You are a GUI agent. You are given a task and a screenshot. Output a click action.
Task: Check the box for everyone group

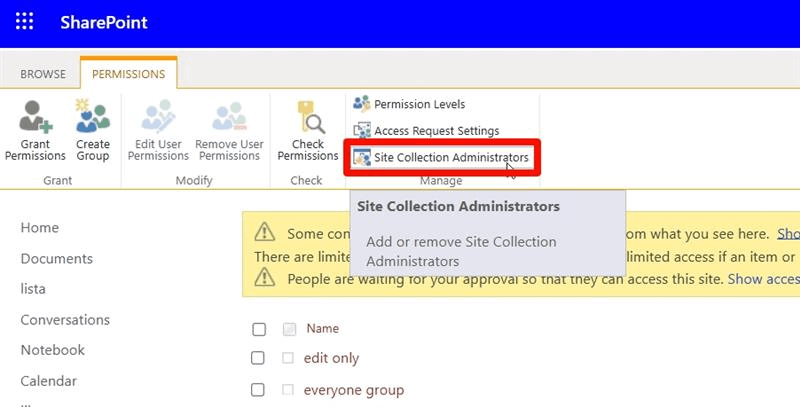[x=258, y=390]
